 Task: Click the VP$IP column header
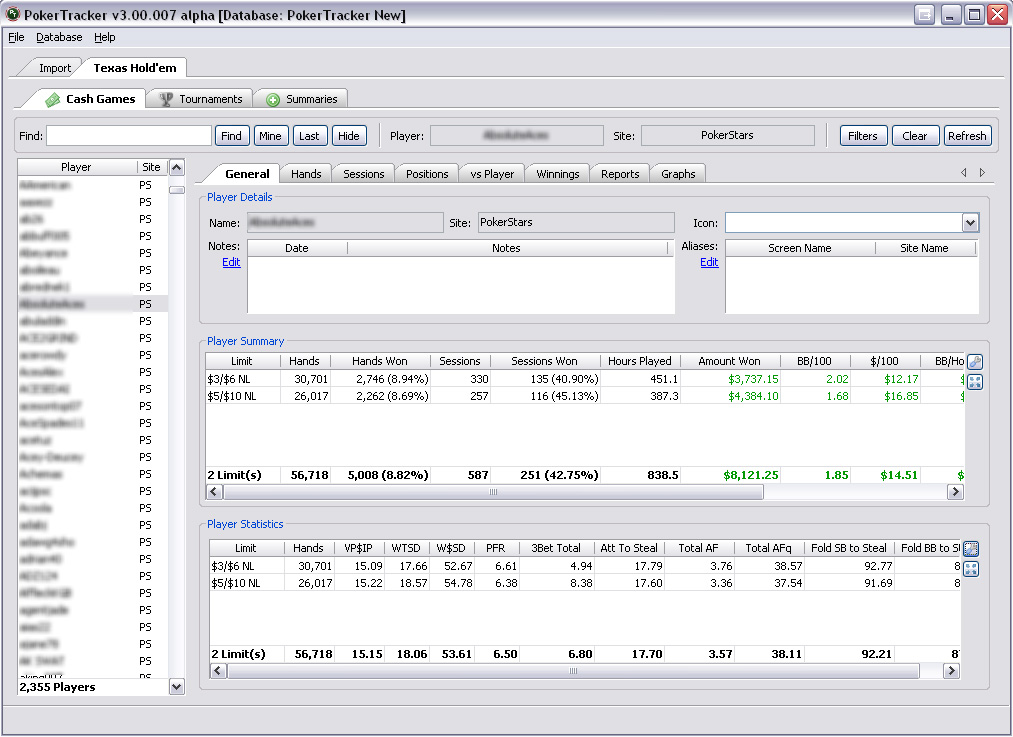[x=358, y=548]
